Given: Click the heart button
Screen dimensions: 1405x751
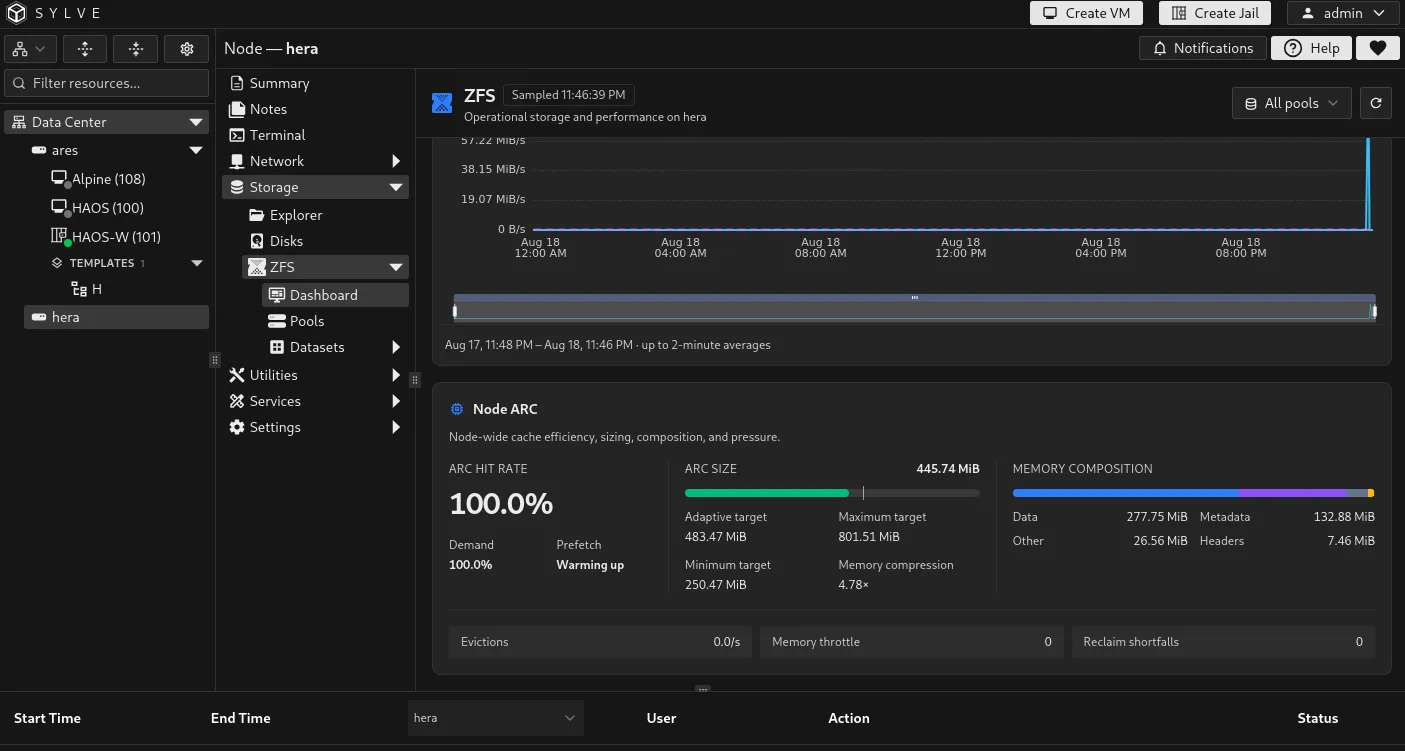Looking at the screenshot, I should click(x=1378, y=48).
